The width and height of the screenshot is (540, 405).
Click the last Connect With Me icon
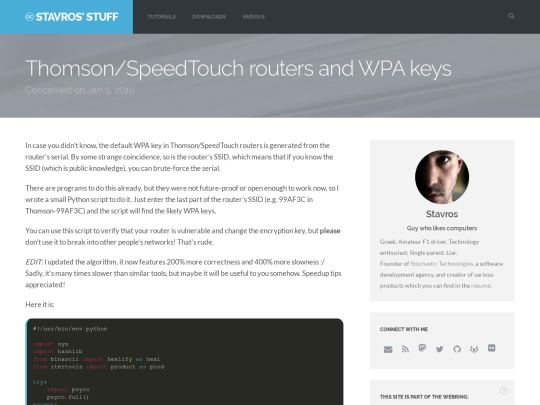pyautogui.click(x=491, y=348)
